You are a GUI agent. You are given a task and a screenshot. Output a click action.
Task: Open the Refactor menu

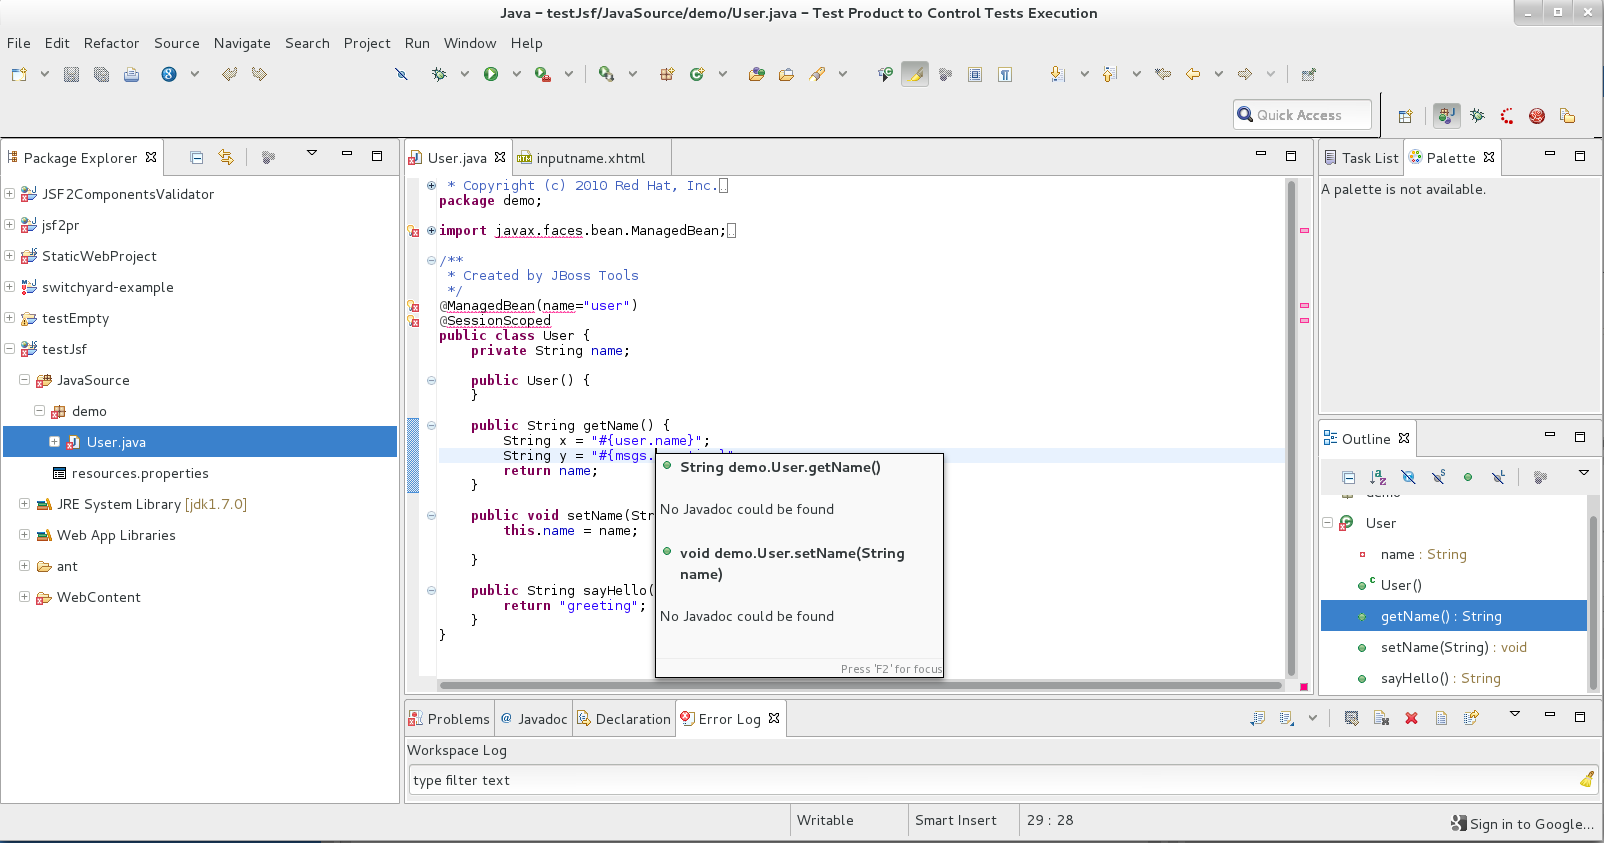111,43
